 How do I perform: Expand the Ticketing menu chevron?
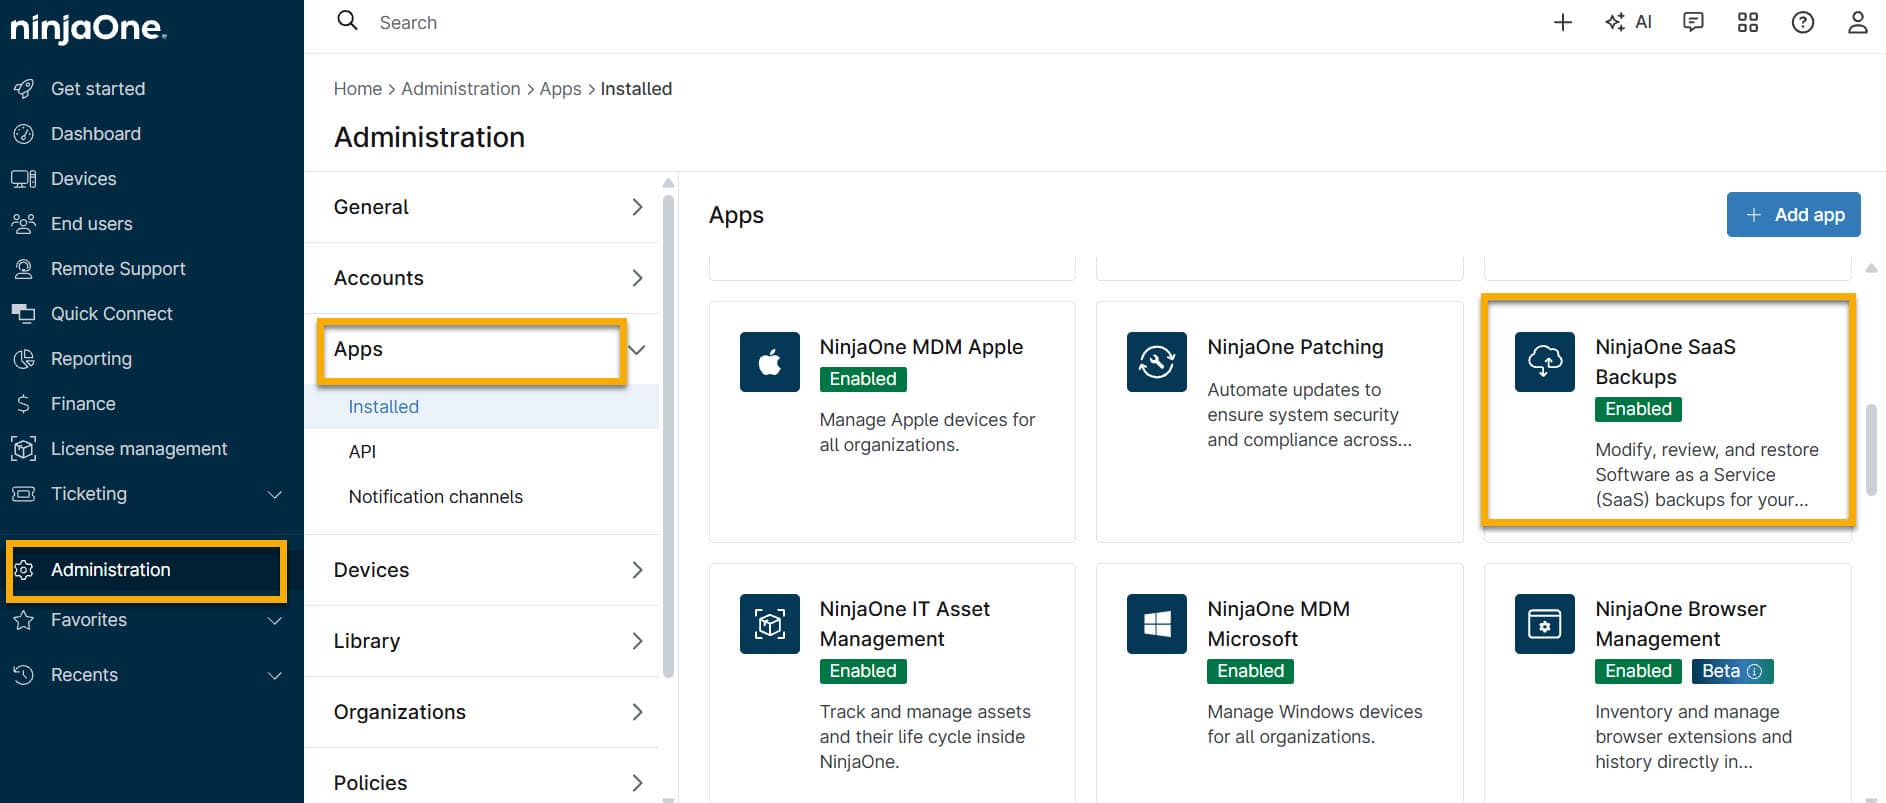coord(275,494)
